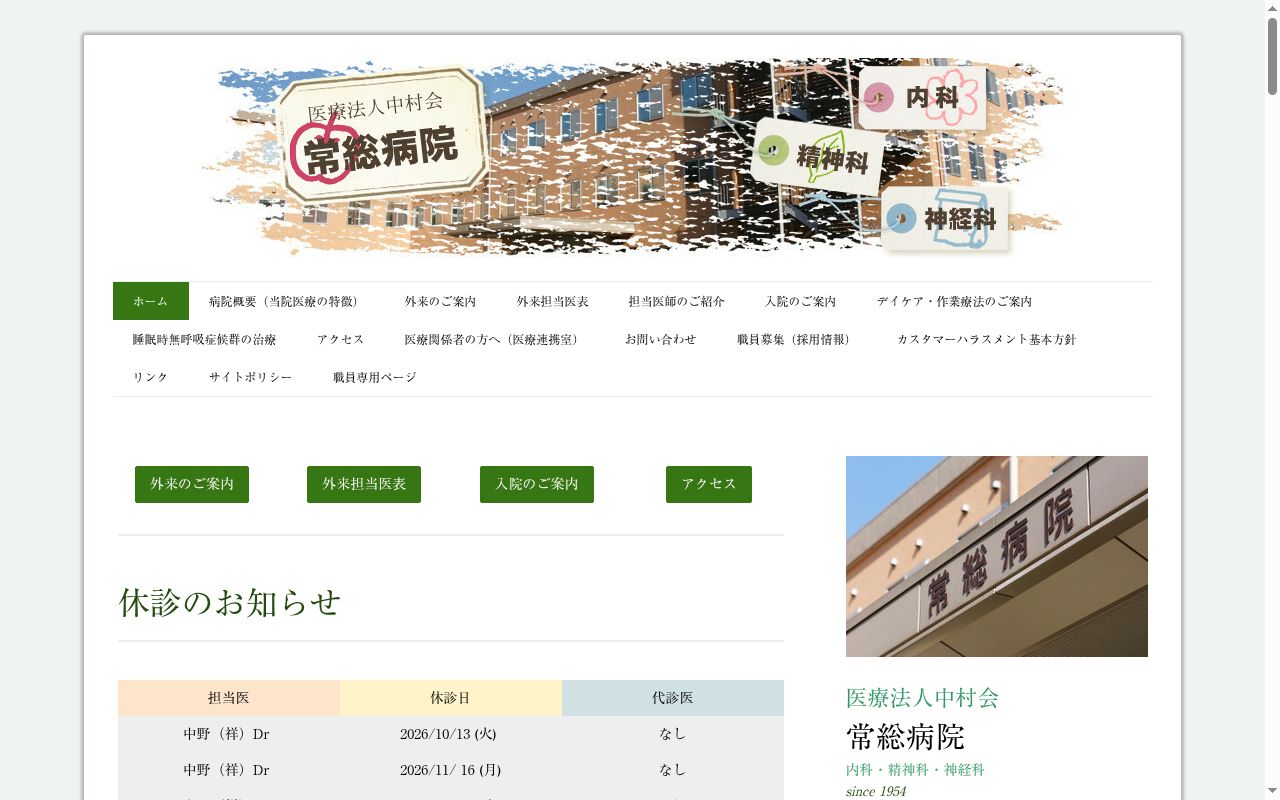The height and width of the screenshot is (800, 1280).
Task: Click the green 入院のご案内 button
Action: click(537, 484)
